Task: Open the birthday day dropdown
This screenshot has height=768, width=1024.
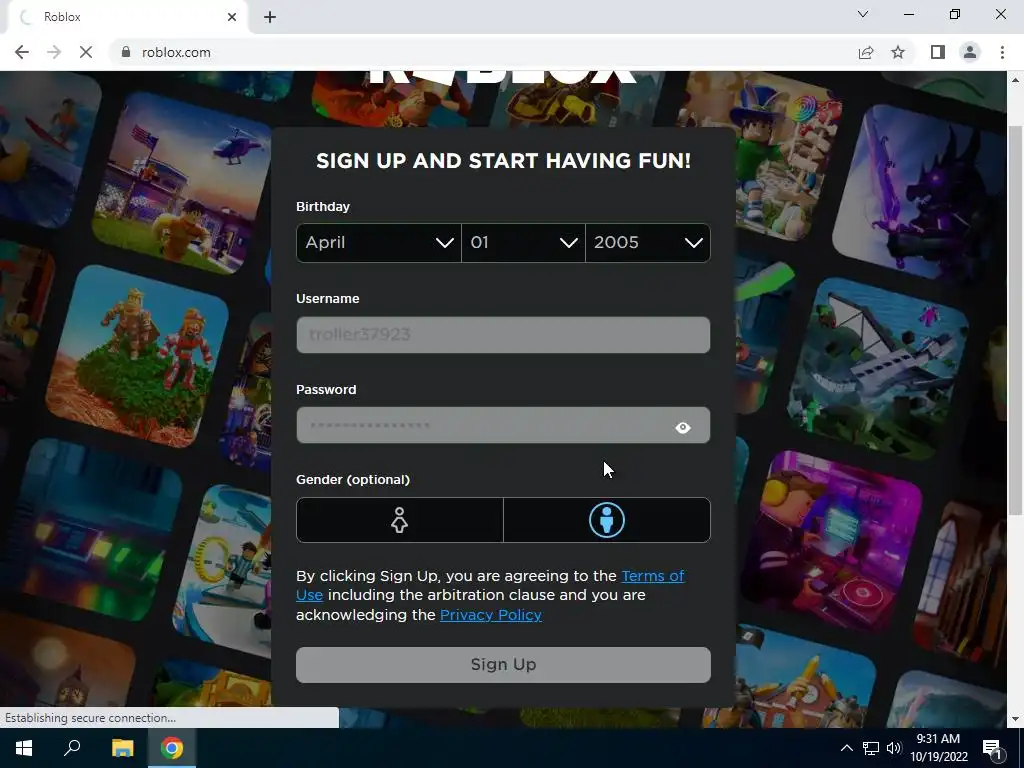Action: [523, 243]
